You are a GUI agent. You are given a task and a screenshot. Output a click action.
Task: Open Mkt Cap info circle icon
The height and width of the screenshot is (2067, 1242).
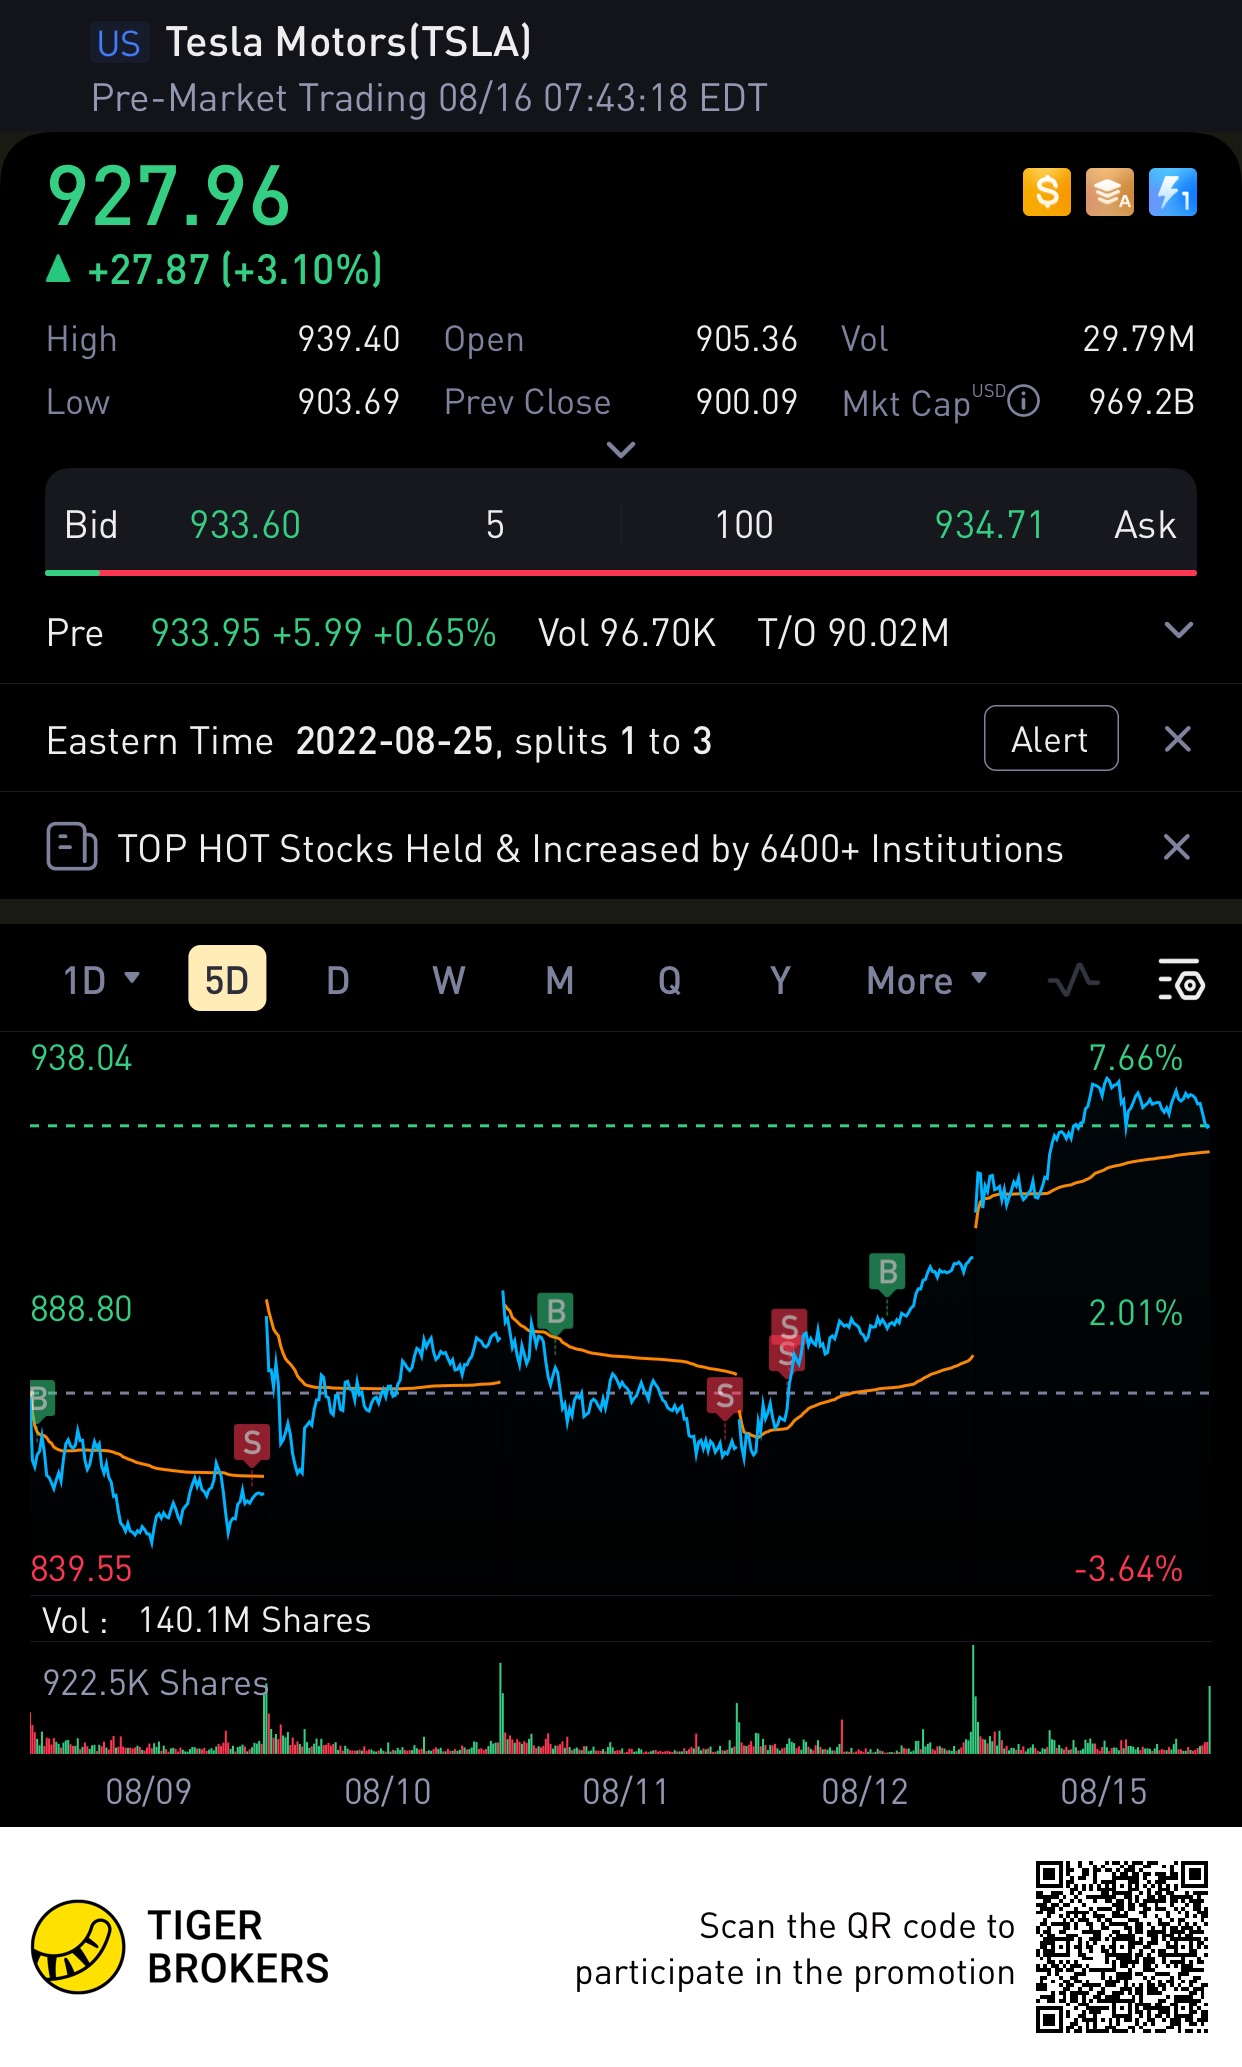[x=1023, y=401]
